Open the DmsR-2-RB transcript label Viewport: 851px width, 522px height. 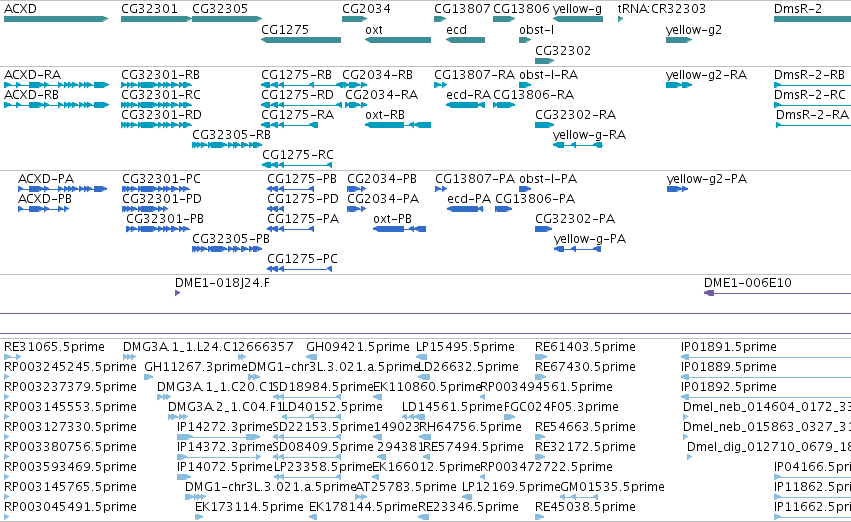(x=809, y=75)
